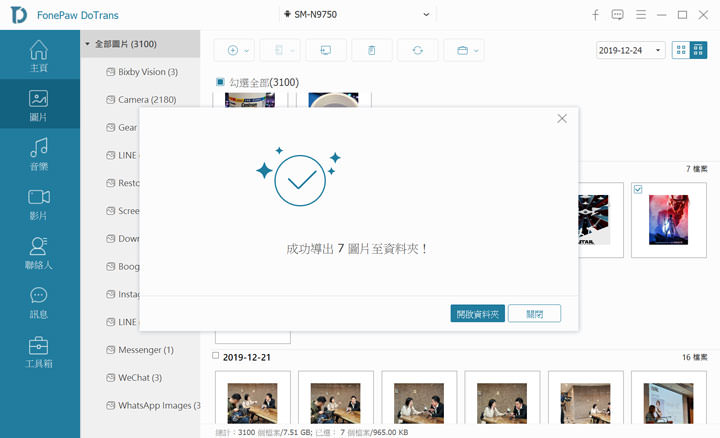Open the red movie poster thumbnail

coord(669,220)
